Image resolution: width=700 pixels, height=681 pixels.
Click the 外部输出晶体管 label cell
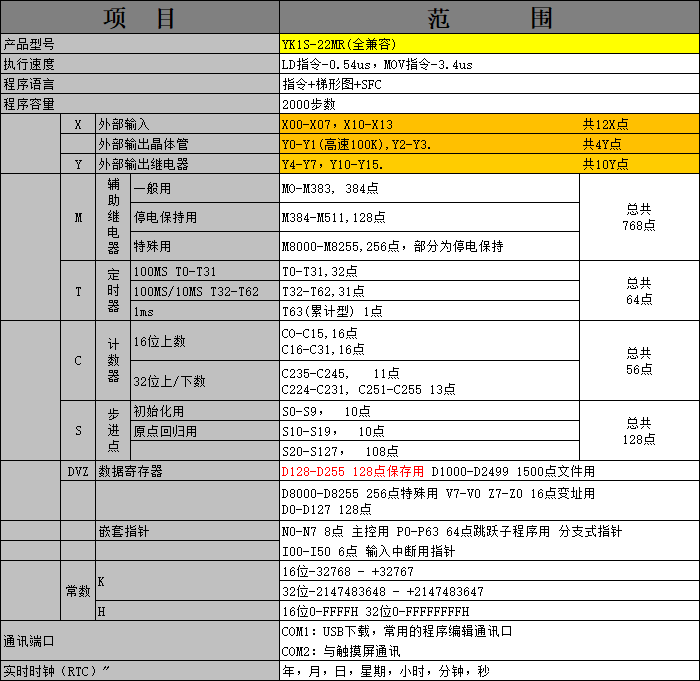point(187,144)
